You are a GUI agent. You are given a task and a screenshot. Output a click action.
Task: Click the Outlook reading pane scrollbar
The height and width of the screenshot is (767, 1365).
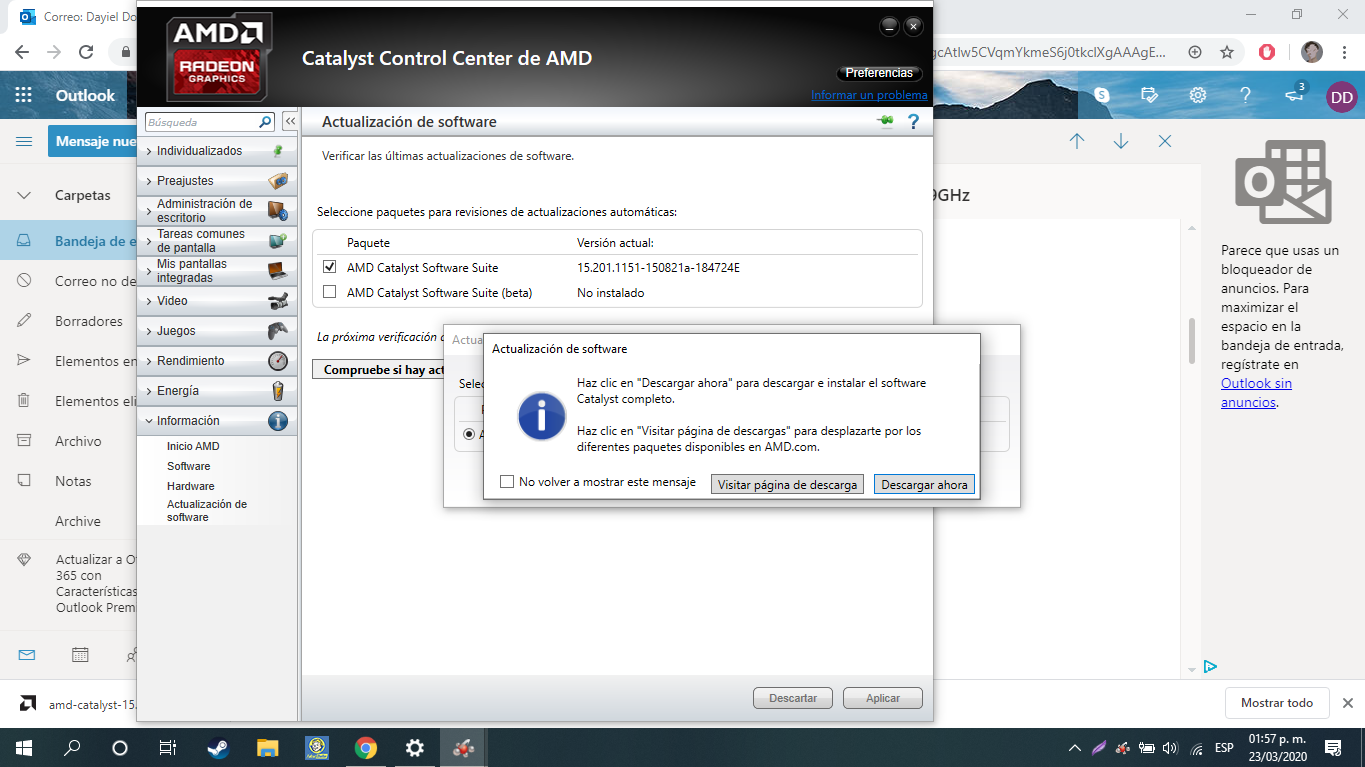1191,342
